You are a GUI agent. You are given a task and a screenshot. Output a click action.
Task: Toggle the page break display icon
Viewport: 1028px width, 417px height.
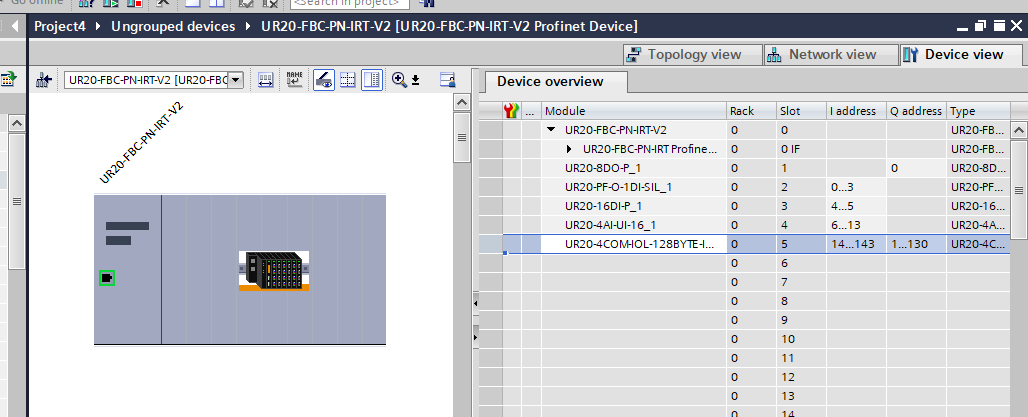[347, 81]
